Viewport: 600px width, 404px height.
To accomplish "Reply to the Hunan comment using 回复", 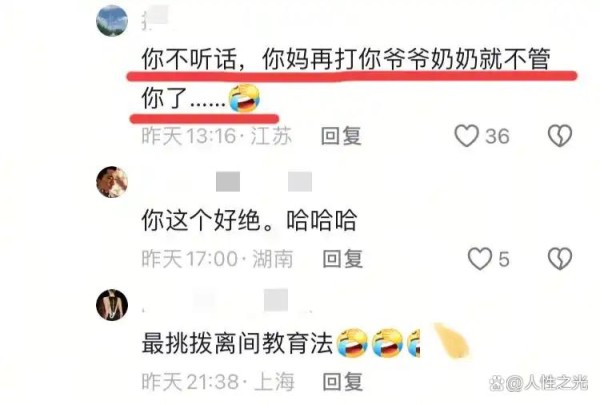I will click(x=342, y=259).
